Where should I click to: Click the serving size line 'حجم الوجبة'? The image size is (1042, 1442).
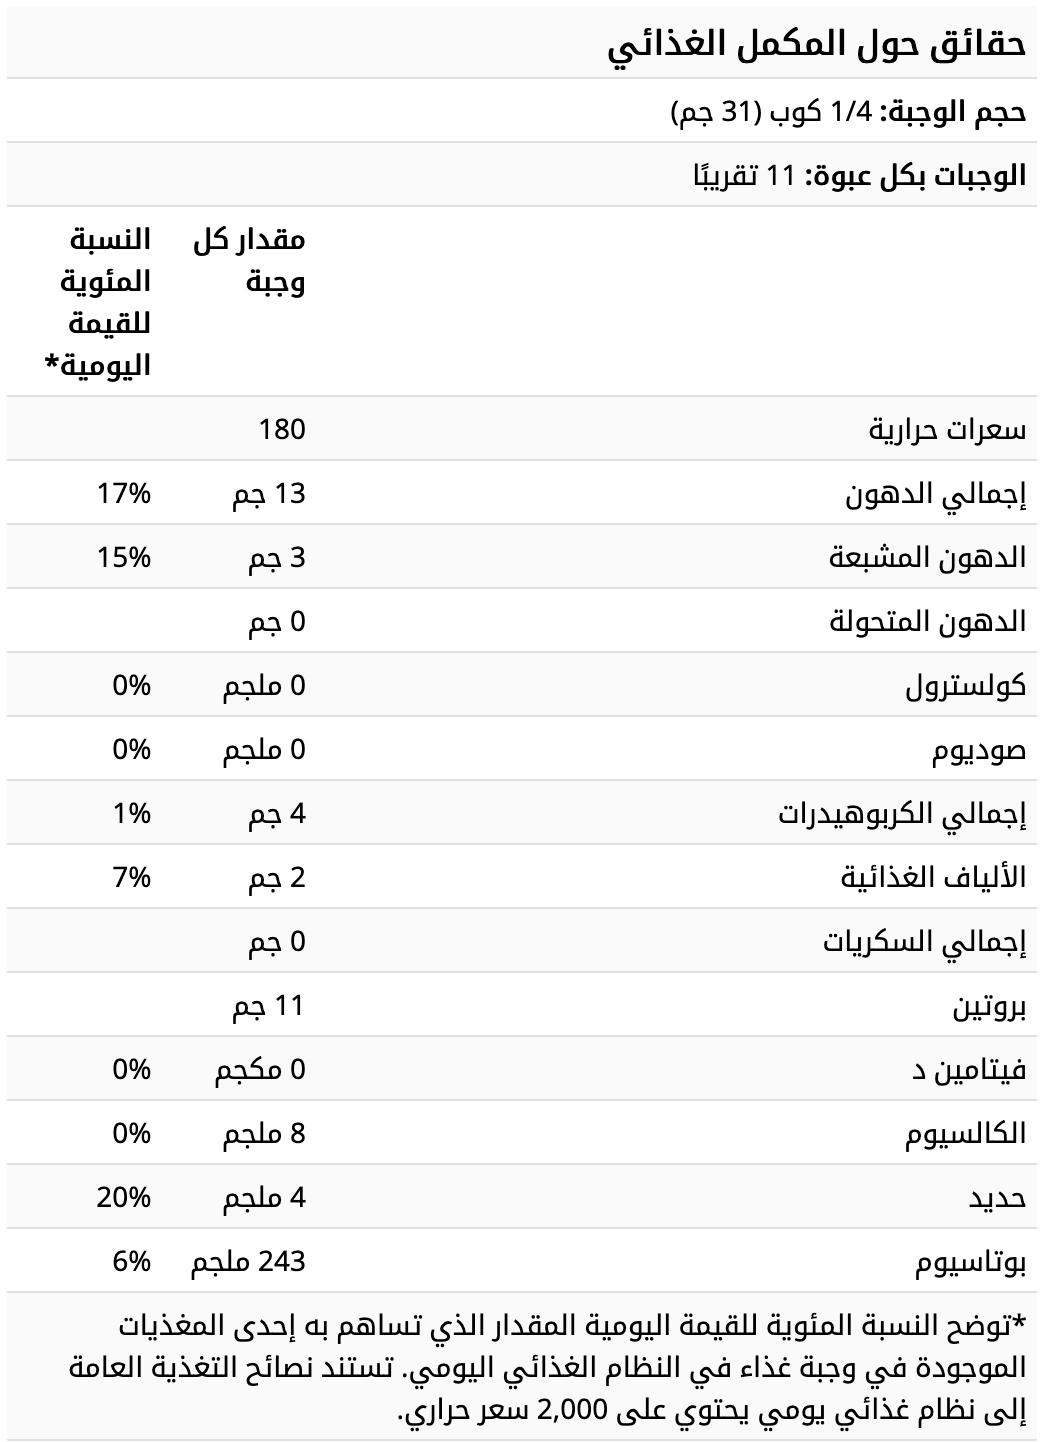point(848,111)
